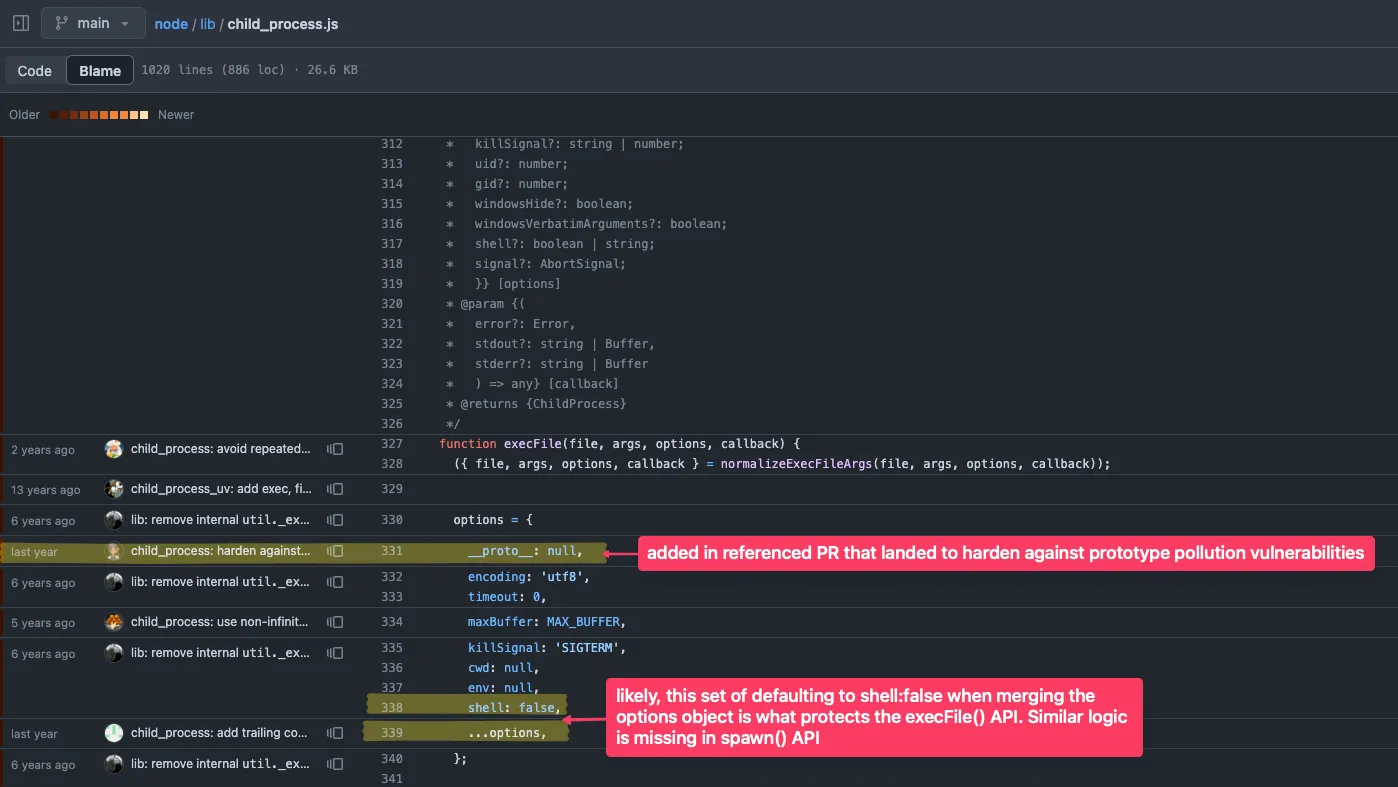Open 'child_process: harden against' commit message
The width and height of the screenshot is (1398, 787).
[220, 551]
